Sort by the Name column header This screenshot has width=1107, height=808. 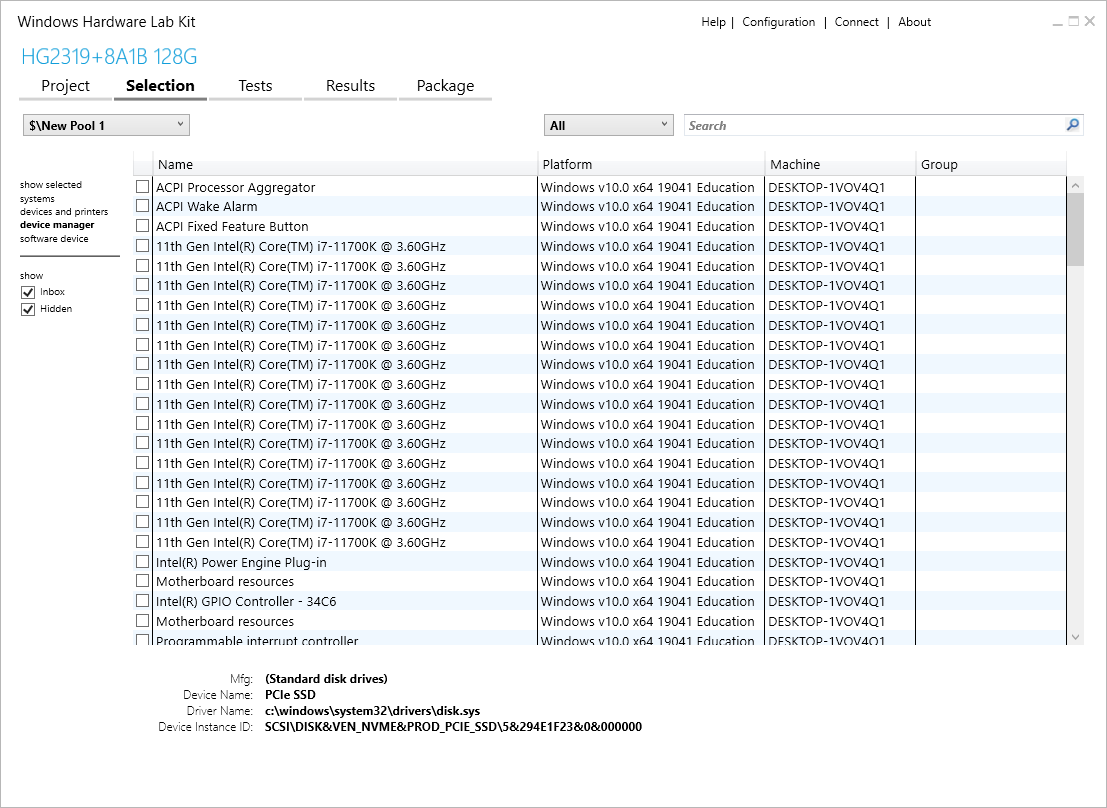click(x=345, y=164)
